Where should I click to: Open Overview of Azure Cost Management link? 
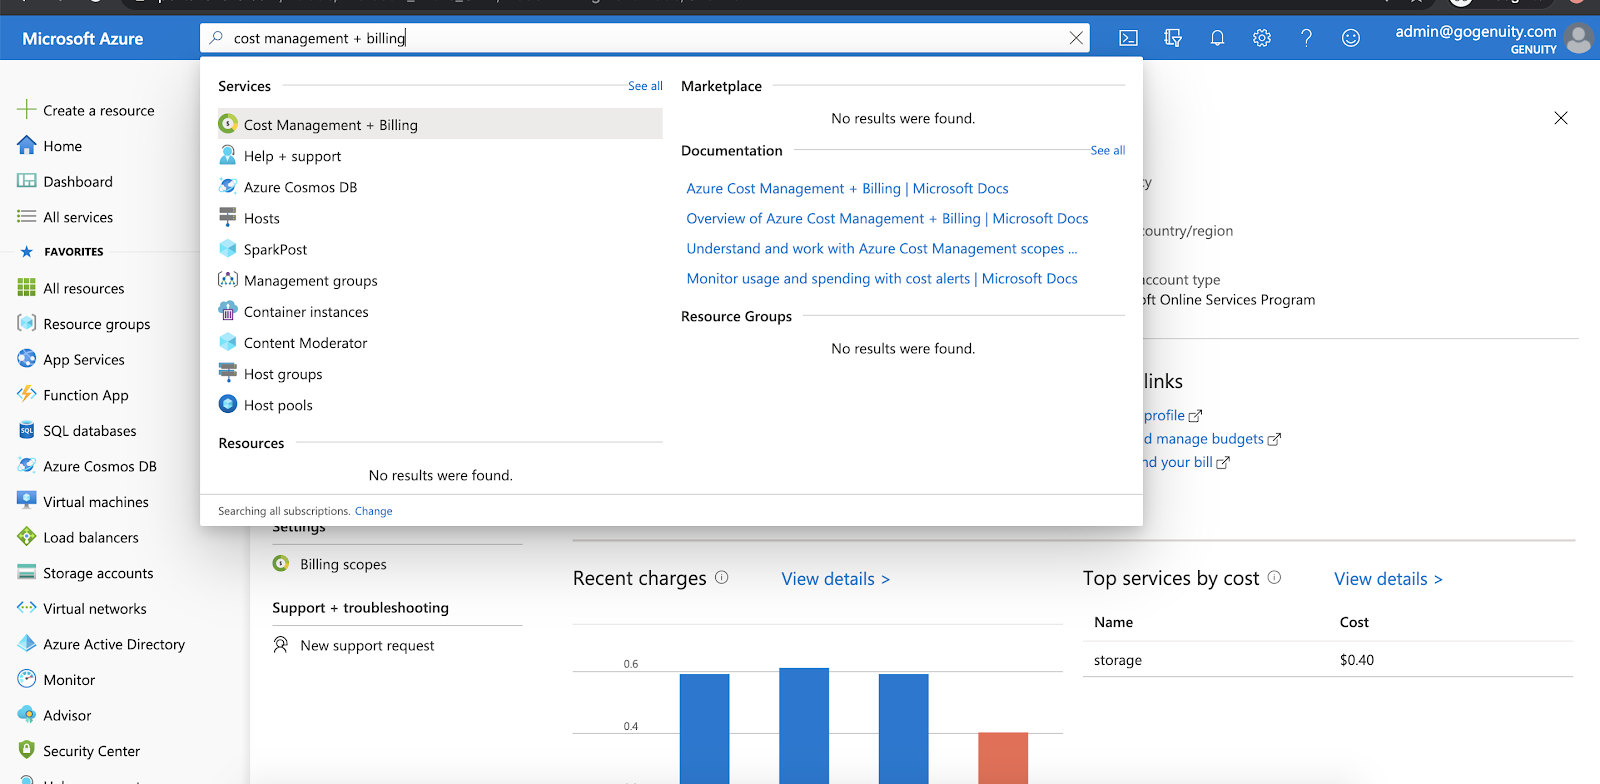[x=887, y=218]
